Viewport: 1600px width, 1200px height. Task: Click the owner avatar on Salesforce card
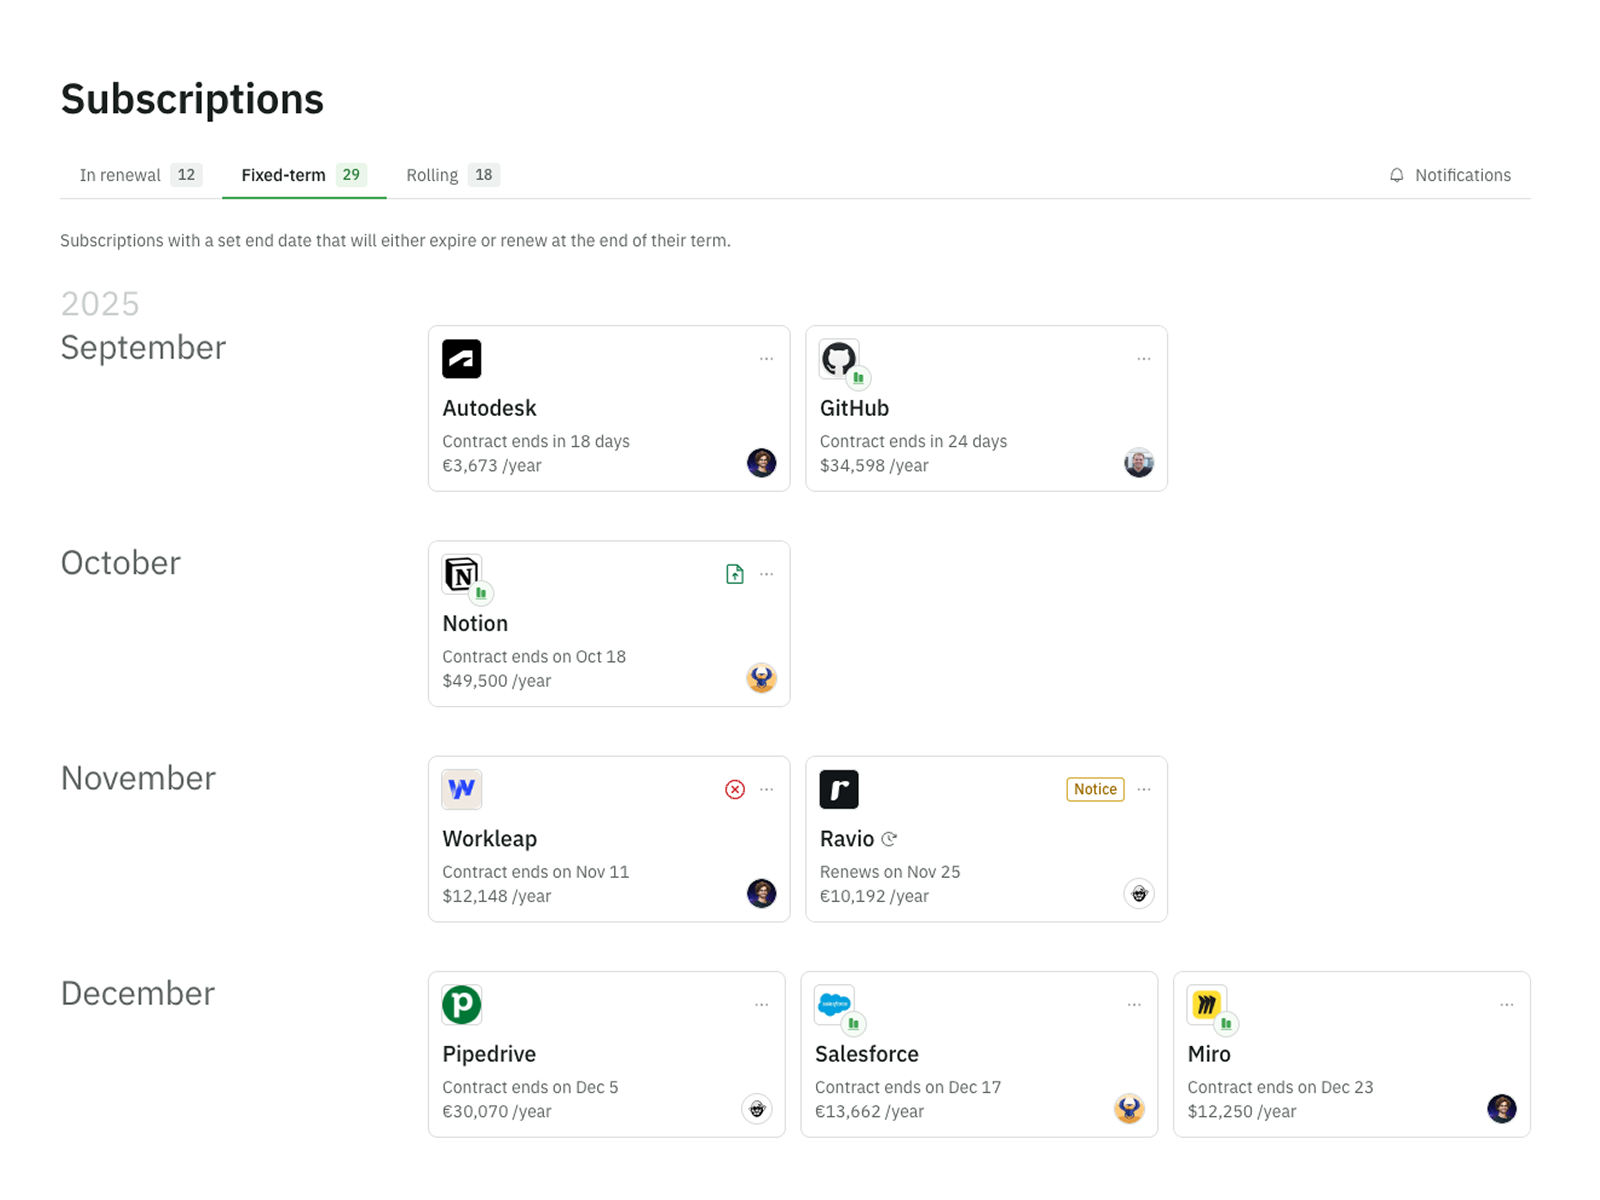(1129, 1108)
